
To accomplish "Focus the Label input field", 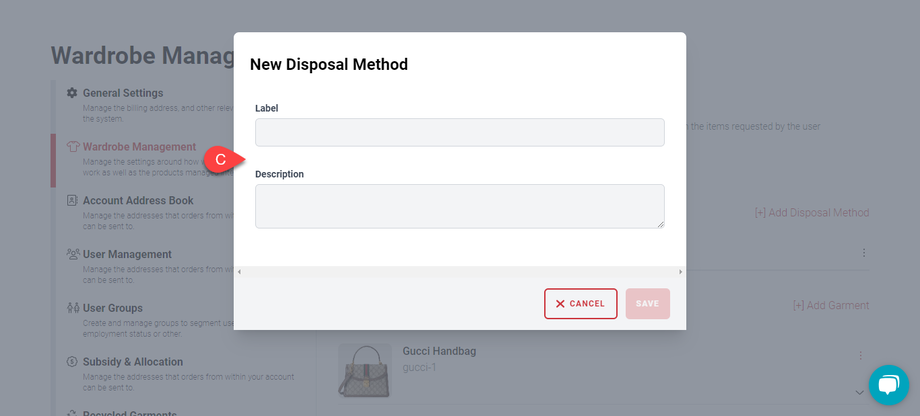I will (459, 133).
